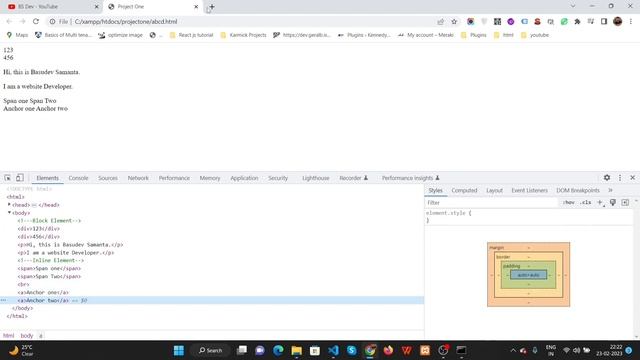Select the Elements tab

(x=47, y=178)
